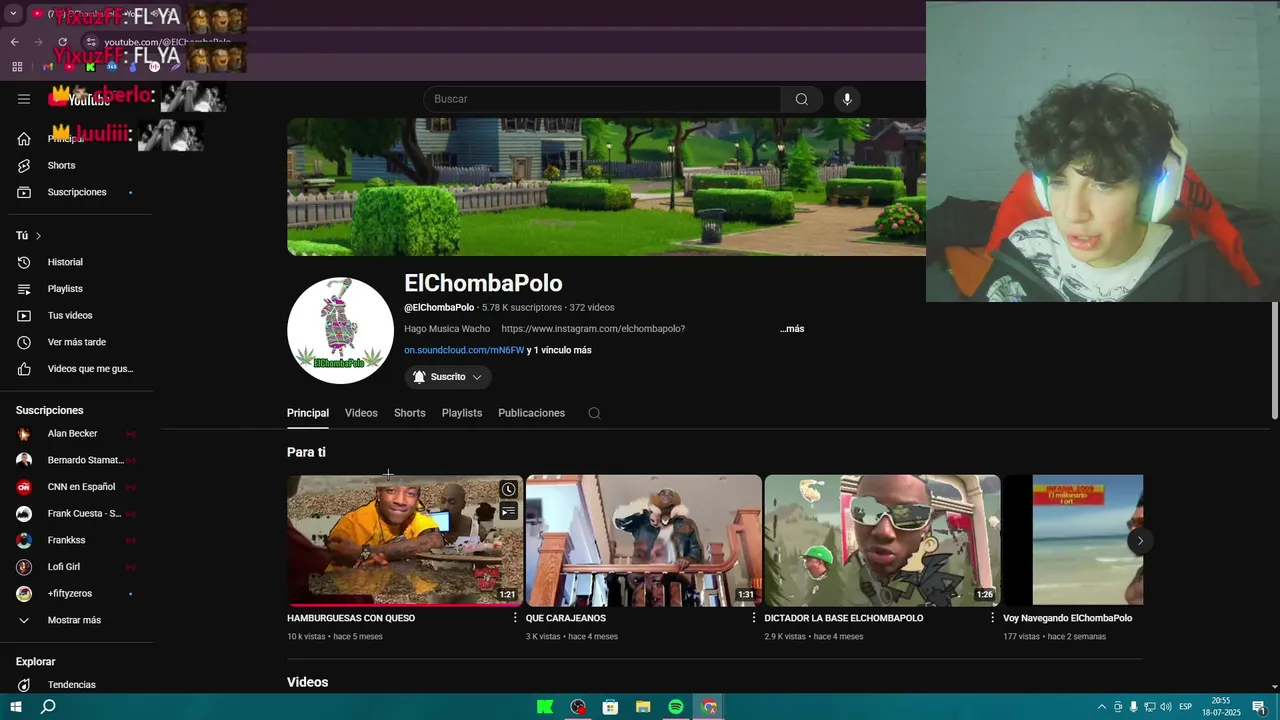Image resolution: width=1280 pixels, height=720 pixels.
Task: Expand channel description with ...más
Action: (x=792, y=329)
